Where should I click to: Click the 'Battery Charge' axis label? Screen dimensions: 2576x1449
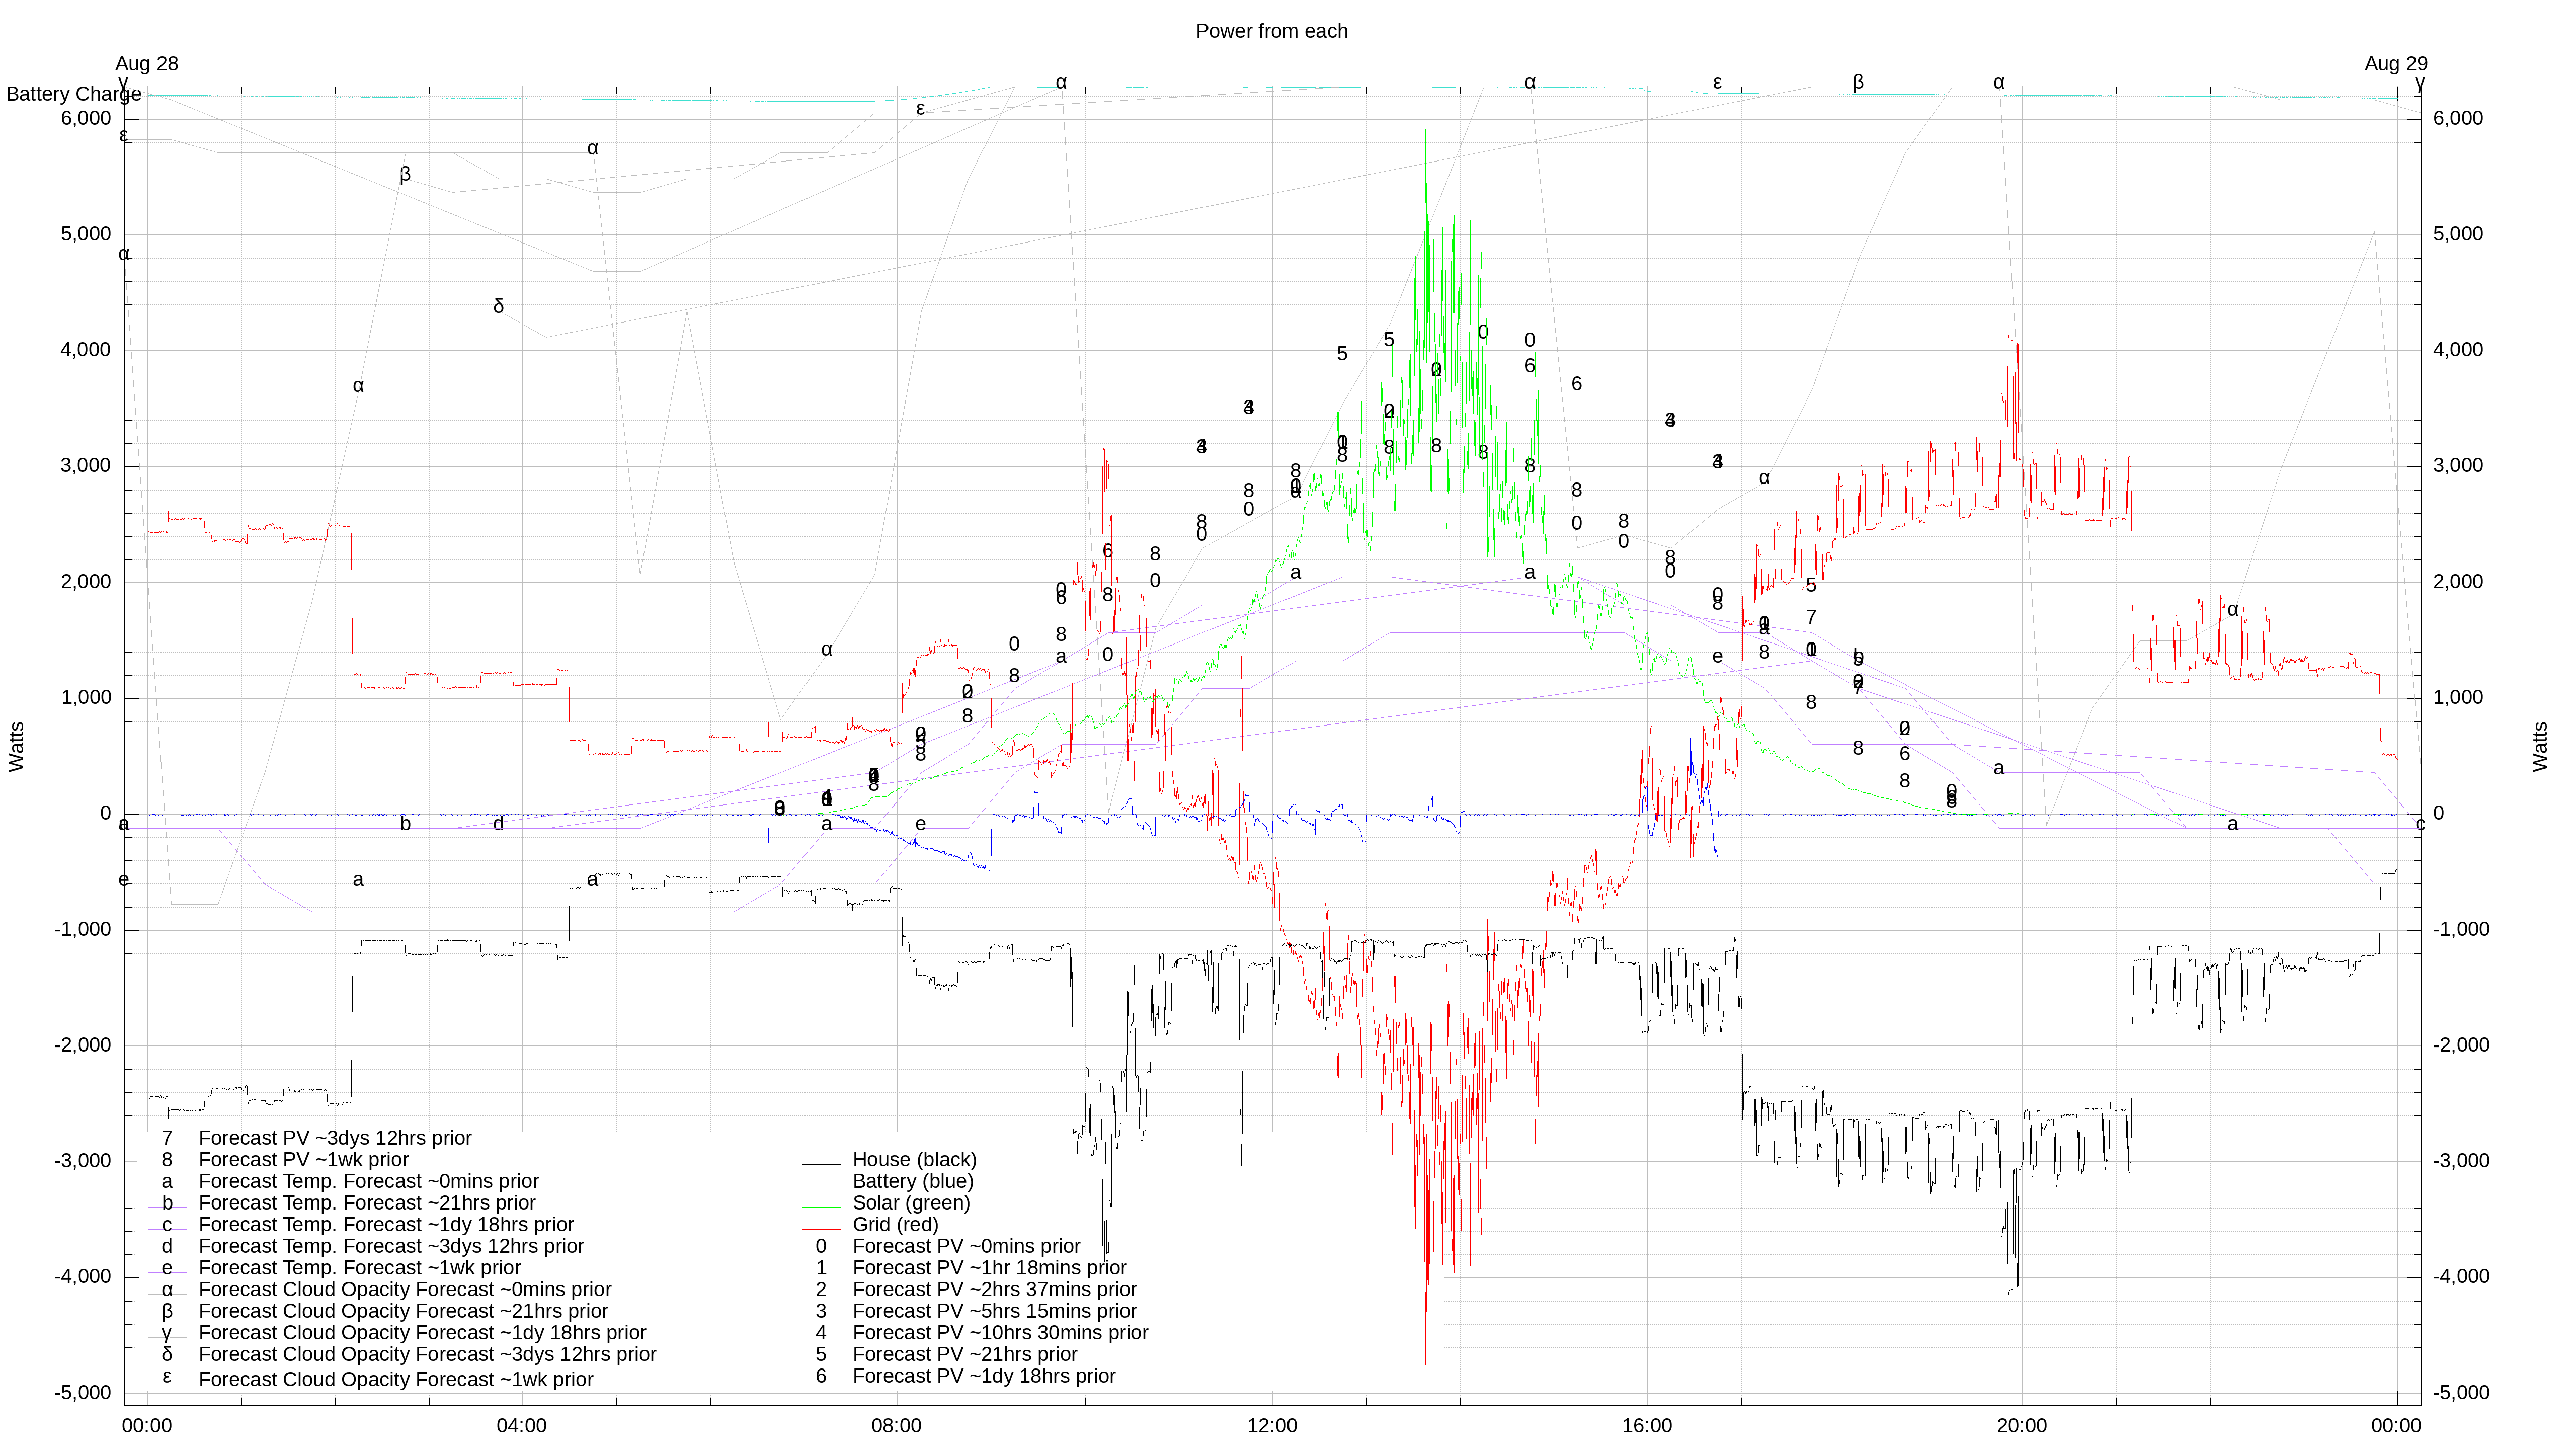point(74,94)
